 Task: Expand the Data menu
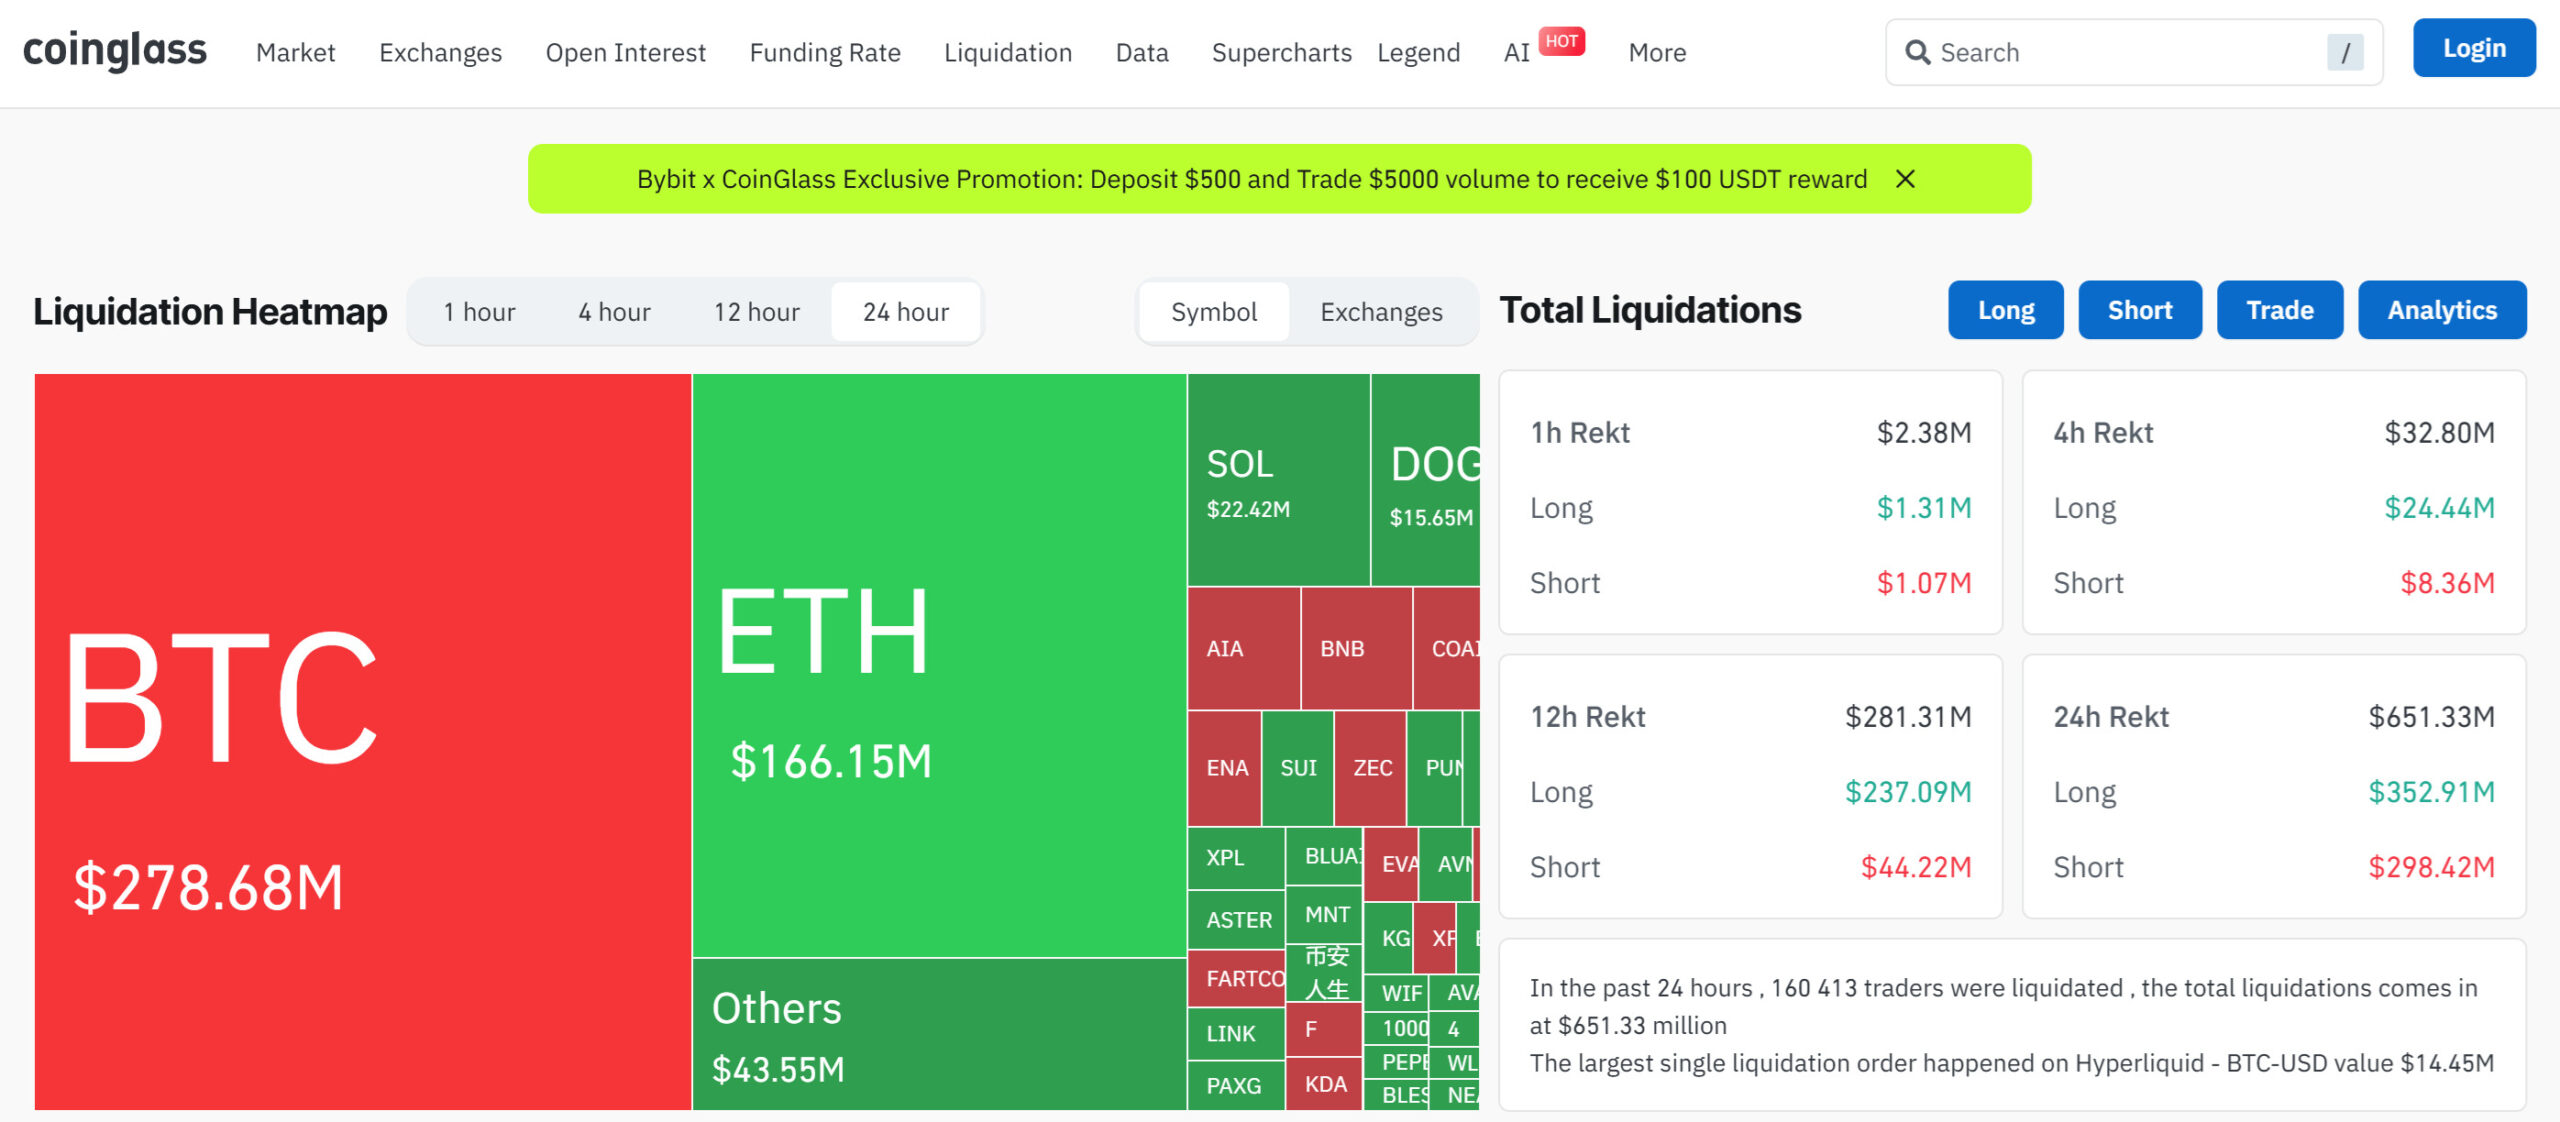click(x=1142, y=53)
